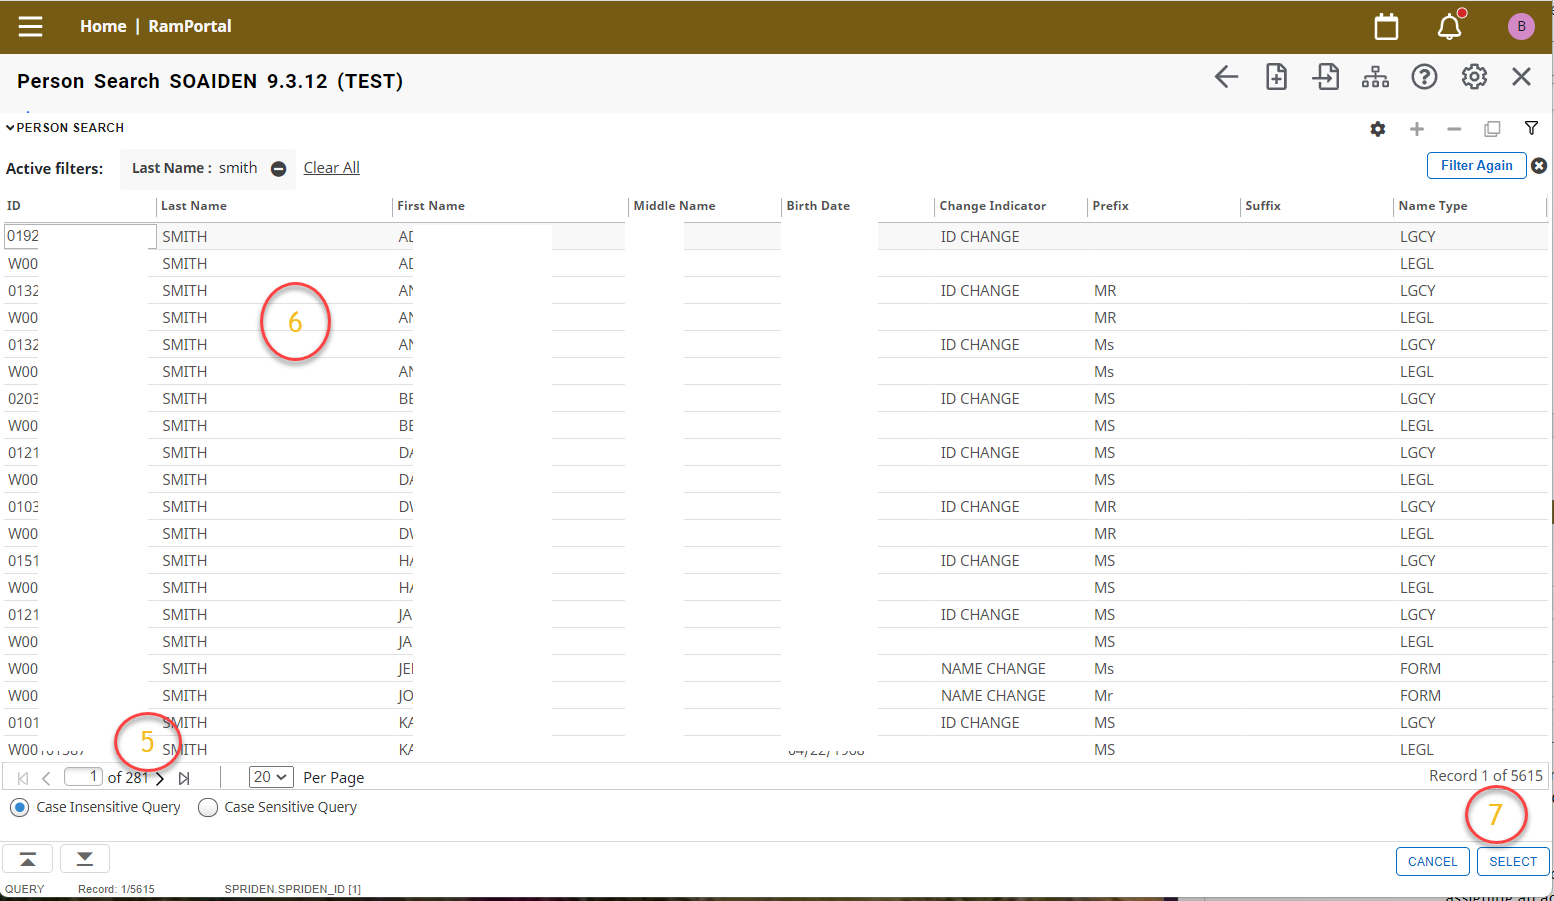Screen dimensions: 1554x901
Task: Remove the Last Name smith filter
Action: click(x=279, y=169)
